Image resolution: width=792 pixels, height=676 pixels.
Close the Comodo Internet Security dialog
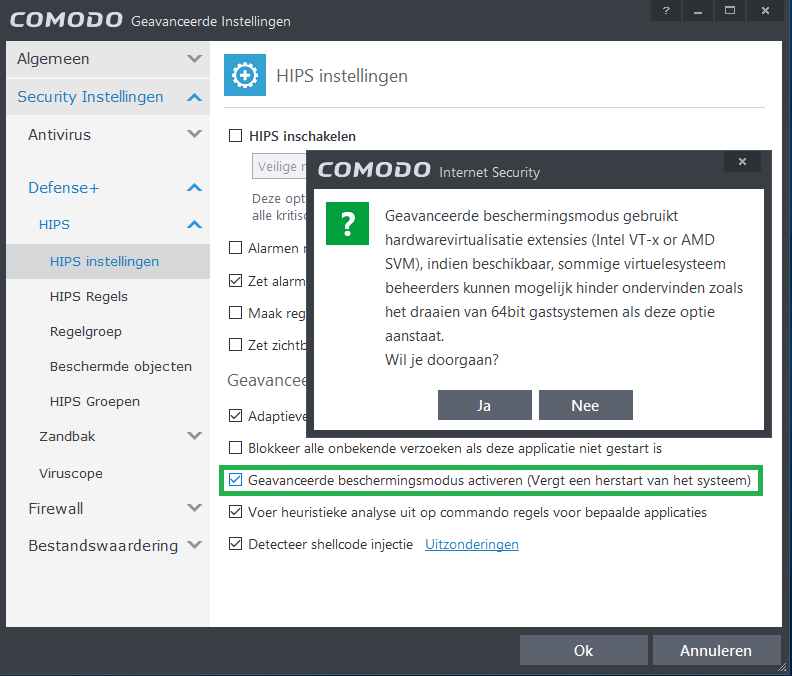(742, 162)
